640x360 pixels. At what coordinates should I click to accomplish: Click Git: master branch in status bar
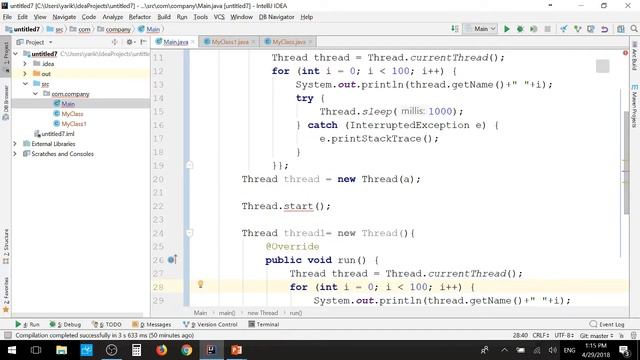pyautogui.click(x=596, y=336)
